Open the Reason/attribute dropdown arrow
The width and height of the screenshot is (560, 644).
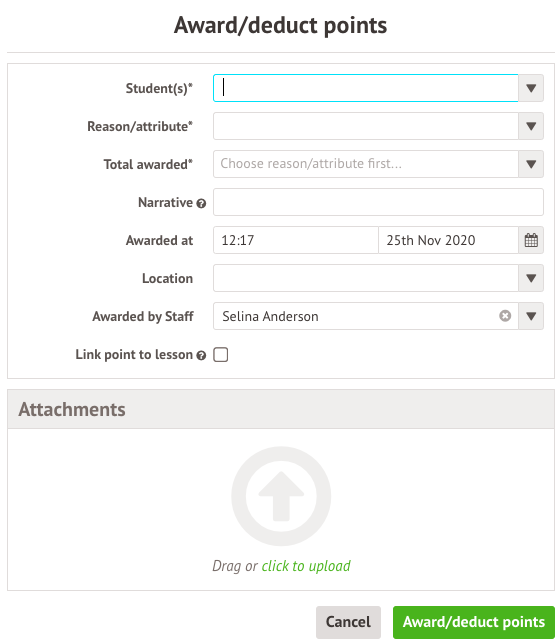coord(531,126)
